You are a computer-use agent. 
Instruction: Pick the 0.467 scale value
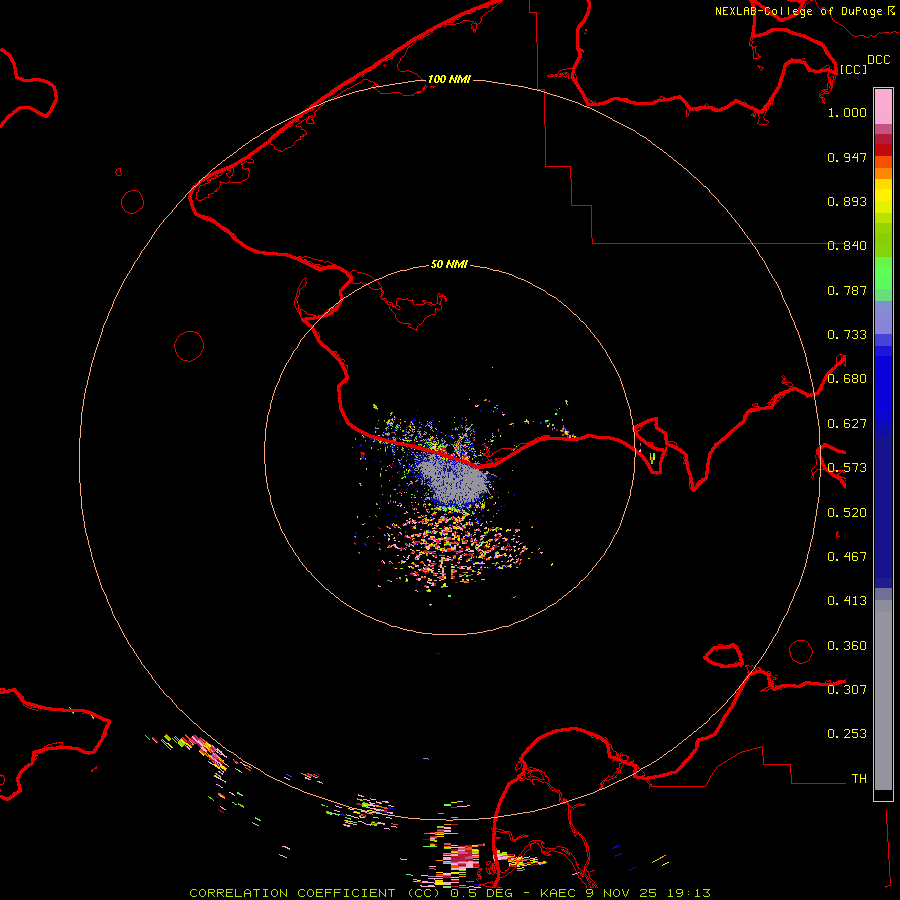[x=847, y=557]
